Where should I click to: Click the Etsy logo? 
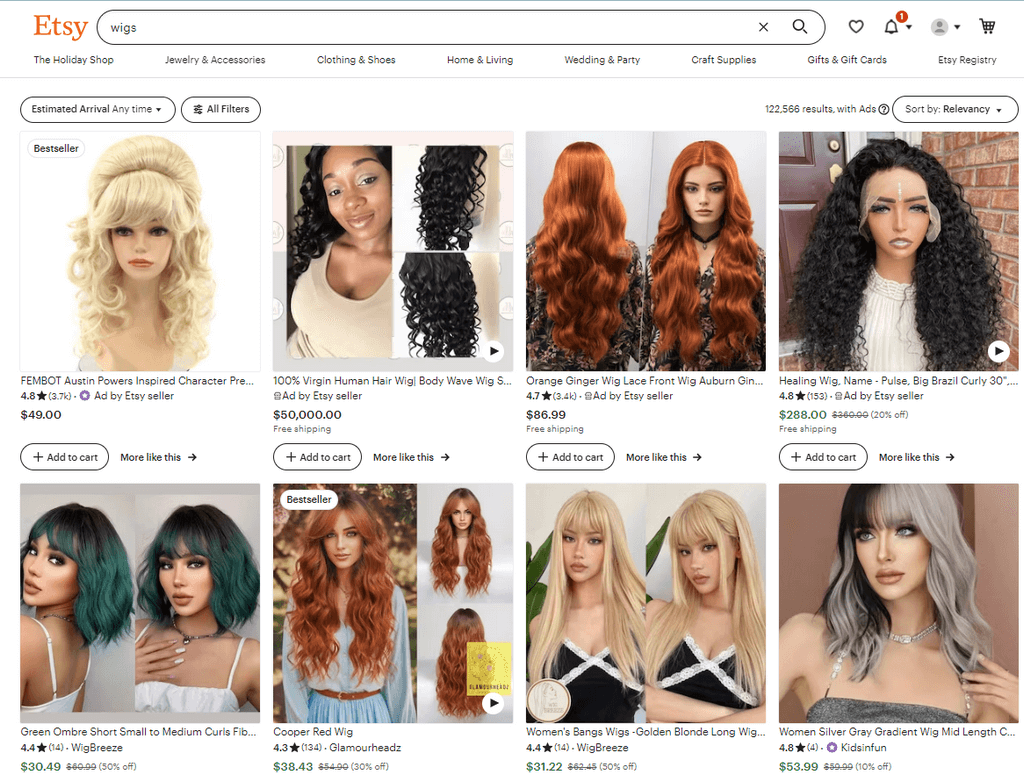click(60, 27)
